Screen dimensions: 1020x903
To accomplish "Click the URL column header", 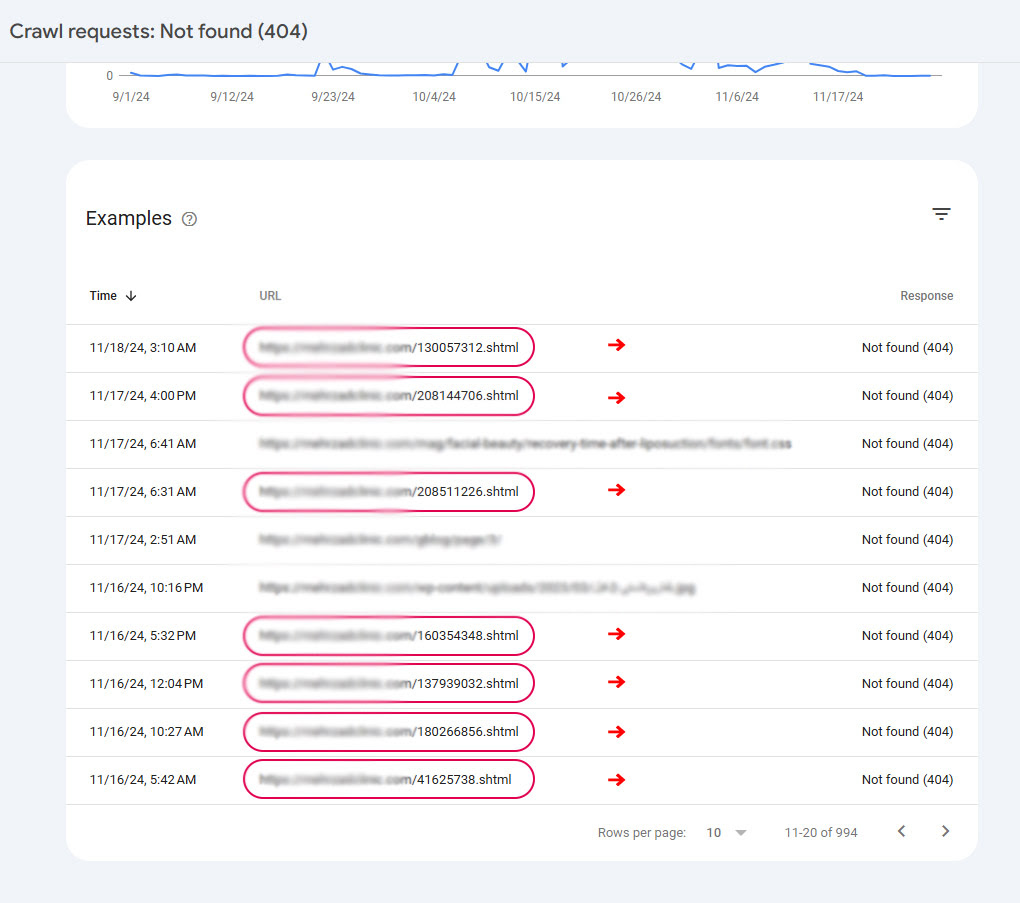I will point(270,296).
